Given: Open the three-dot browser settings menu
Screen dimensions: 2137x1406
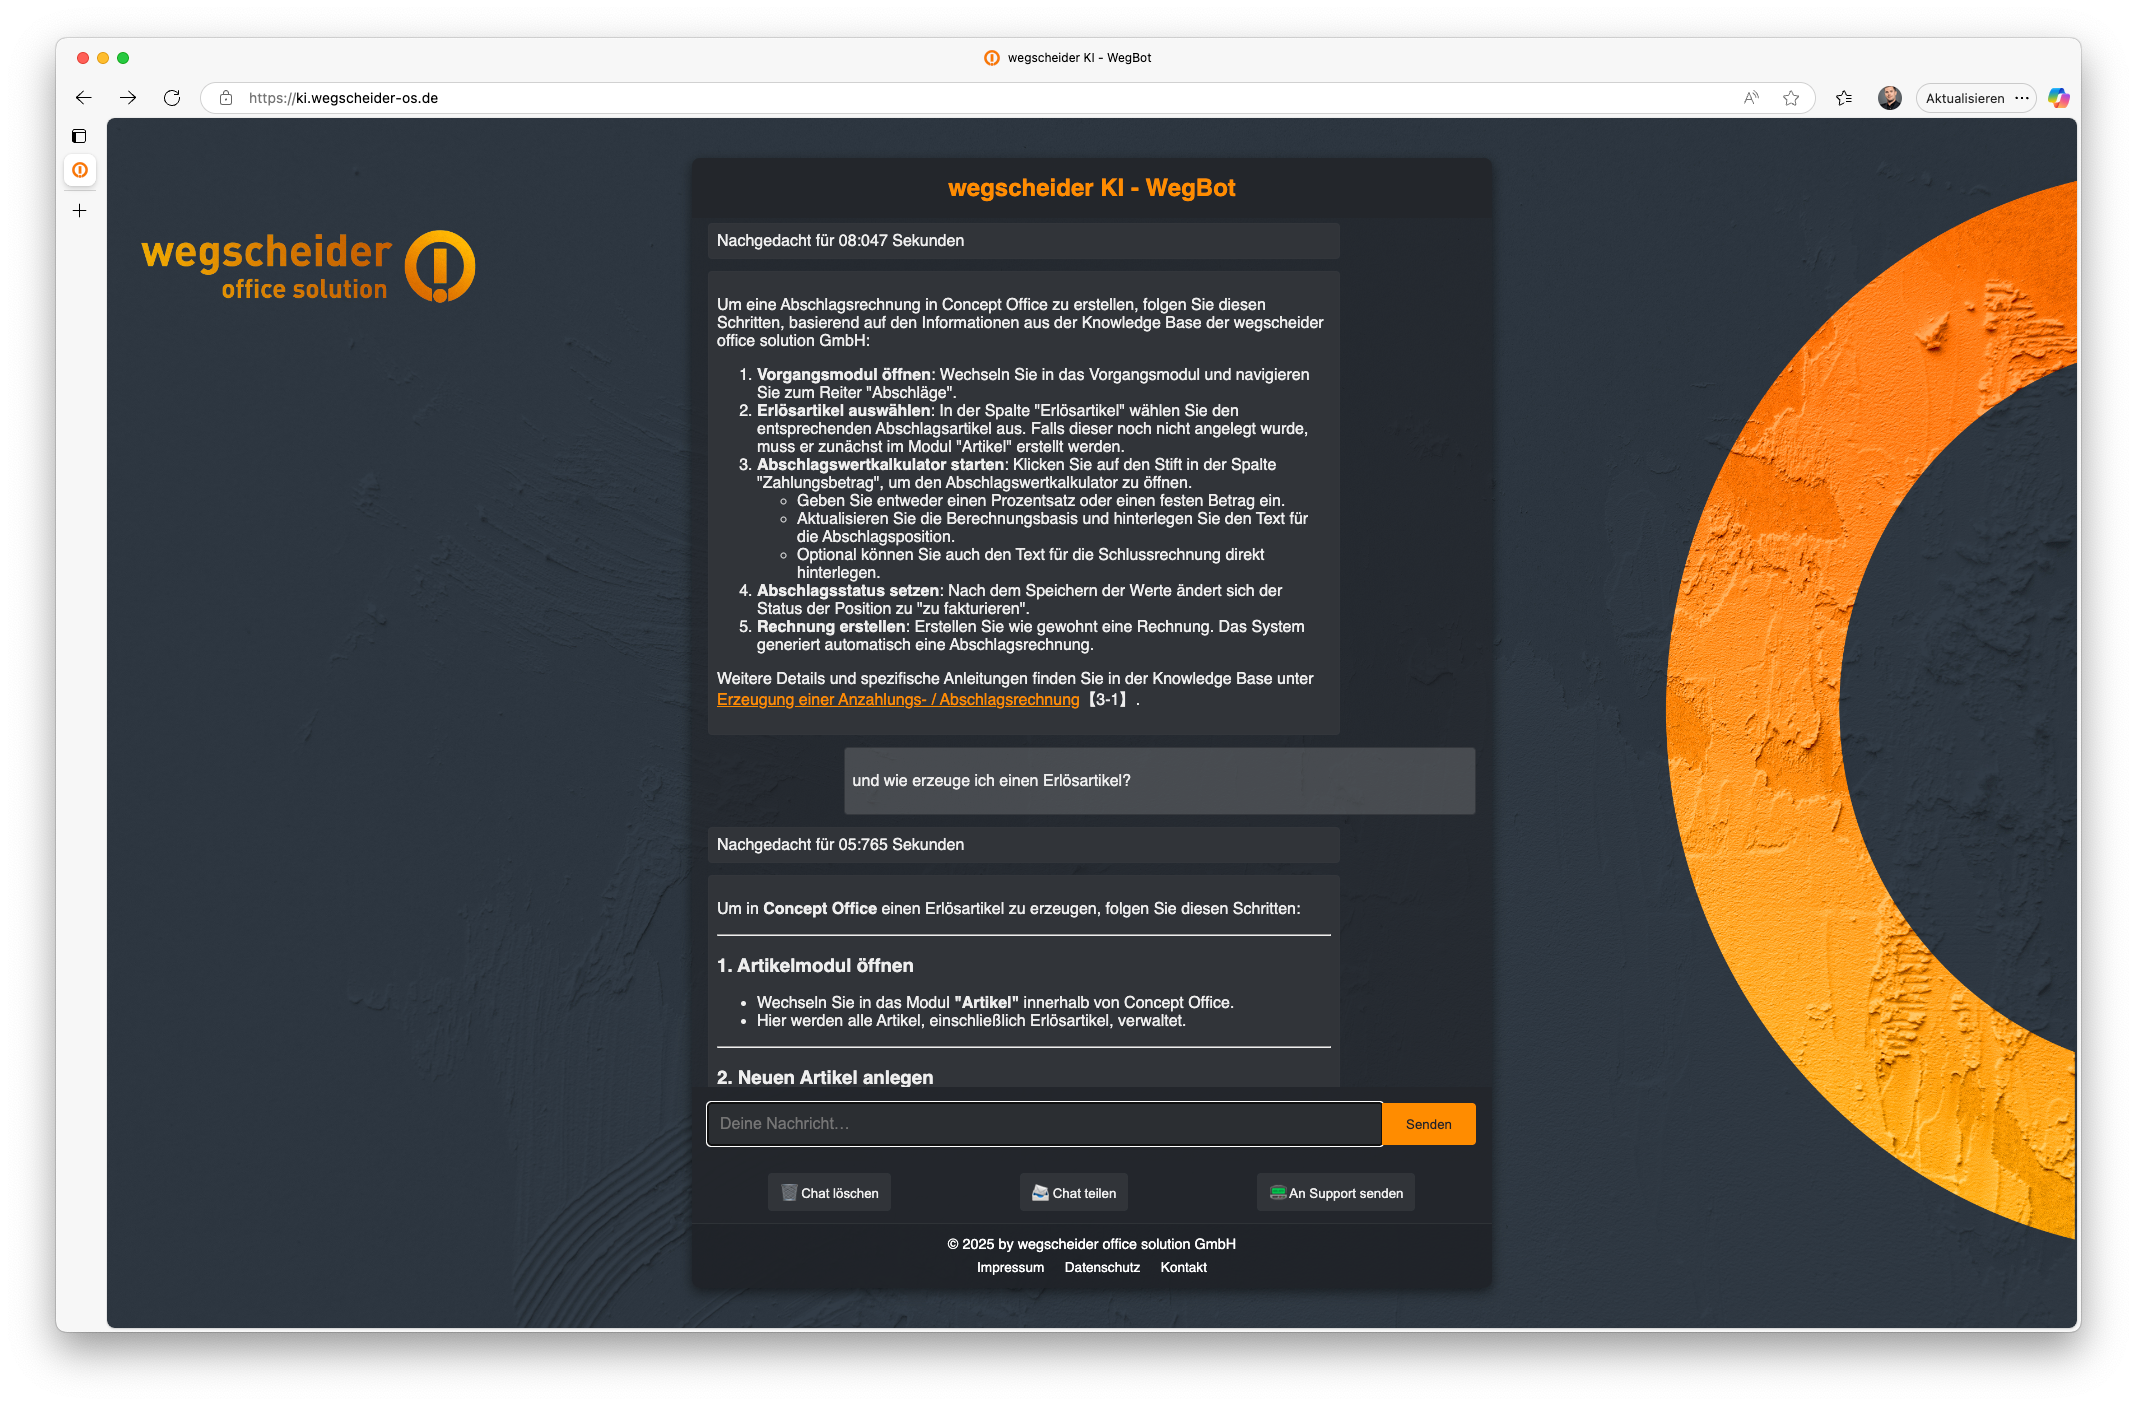Looking at the screenshot, I should pos(2022,98).
